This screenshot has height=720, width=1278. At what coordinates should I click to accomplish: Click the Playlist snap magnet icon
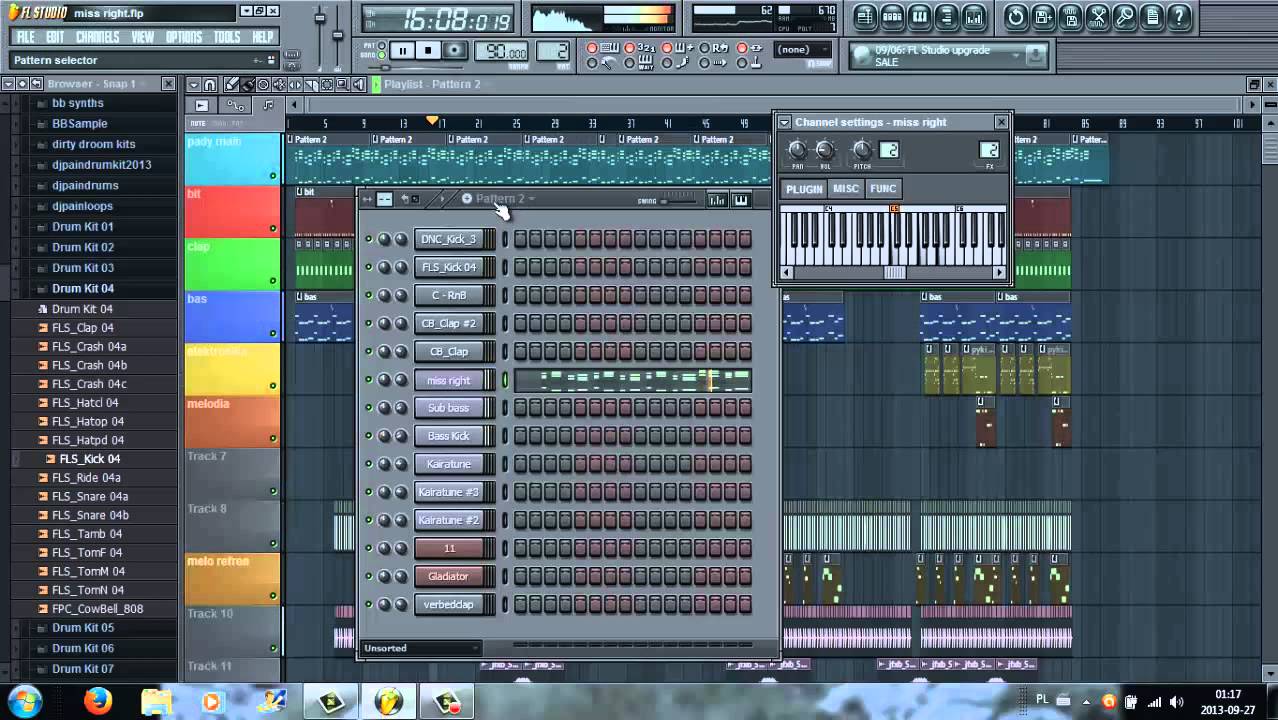[210, 85]
